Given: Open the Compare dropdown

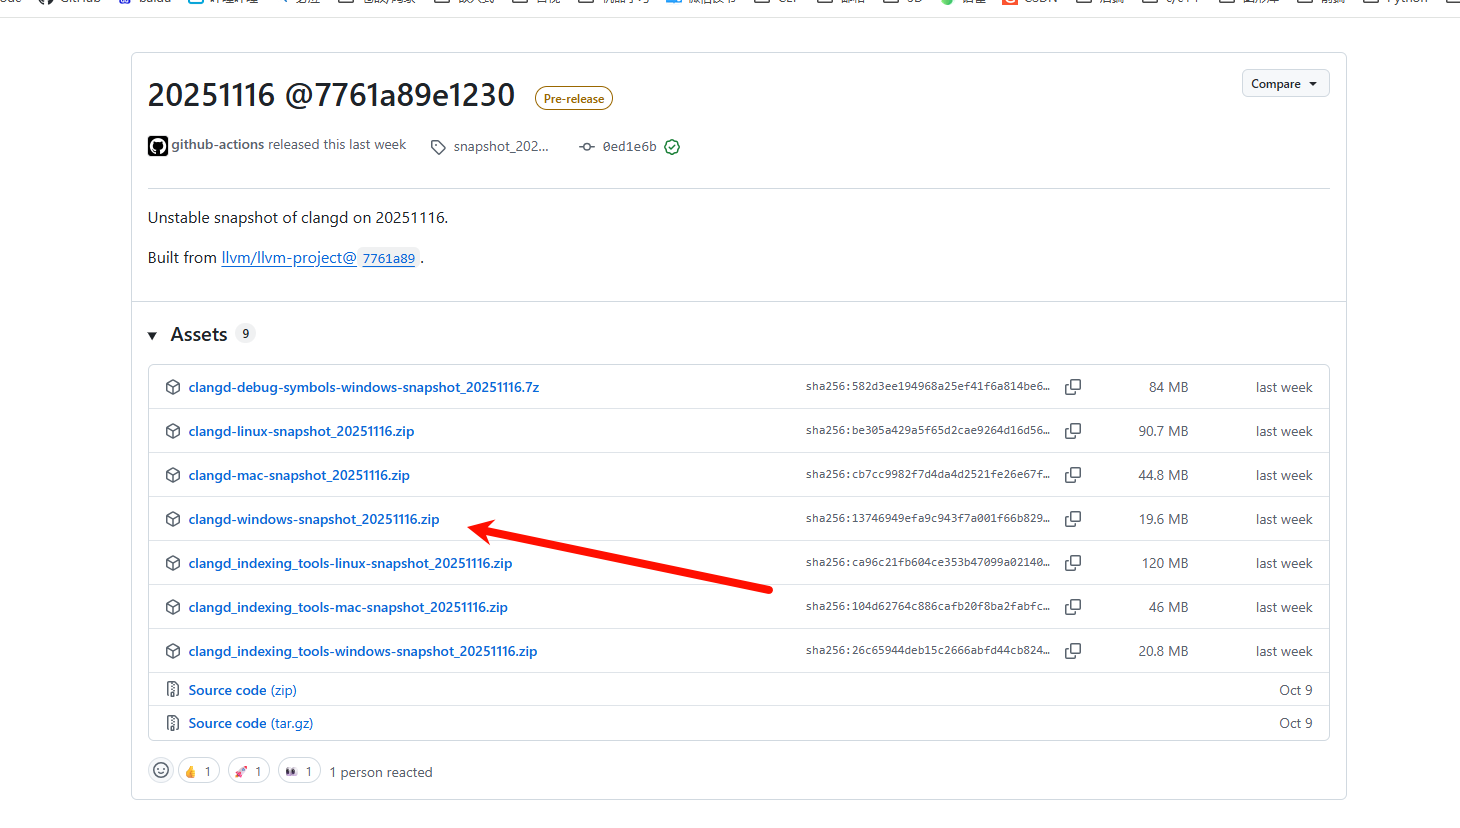Looking at the screenshot, I should point(1285,84).
